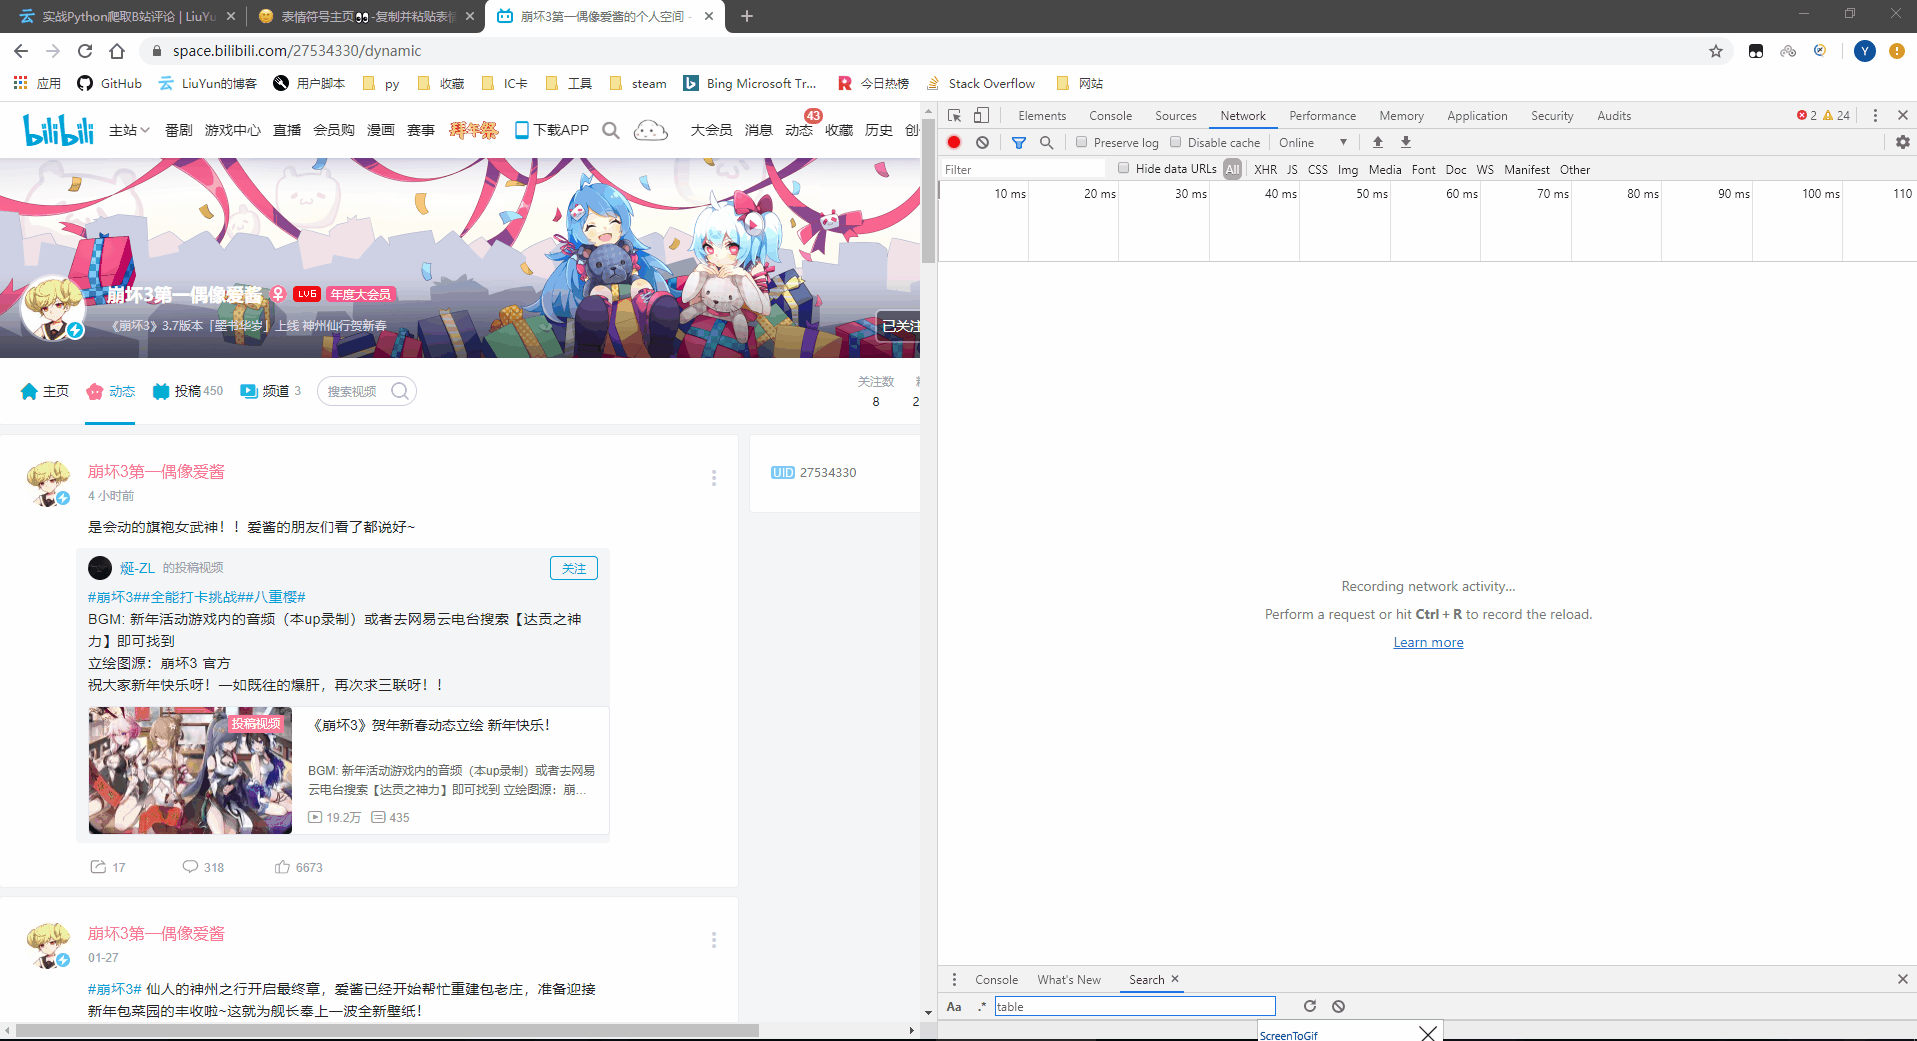The width and height of the screenshot is (1917, 1041).
Task: Switch to the Console tab in DevTools
Action: (1110, 116)
